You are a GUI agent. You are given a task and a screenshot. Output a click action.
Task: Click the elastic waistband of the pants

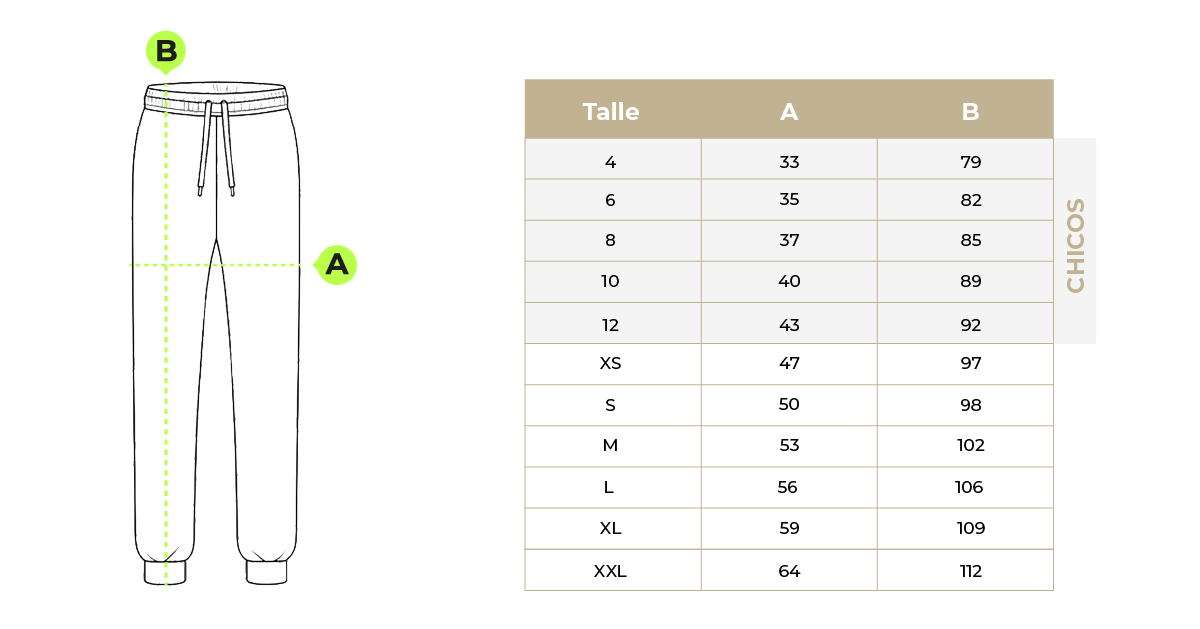(x=216, y=98)
